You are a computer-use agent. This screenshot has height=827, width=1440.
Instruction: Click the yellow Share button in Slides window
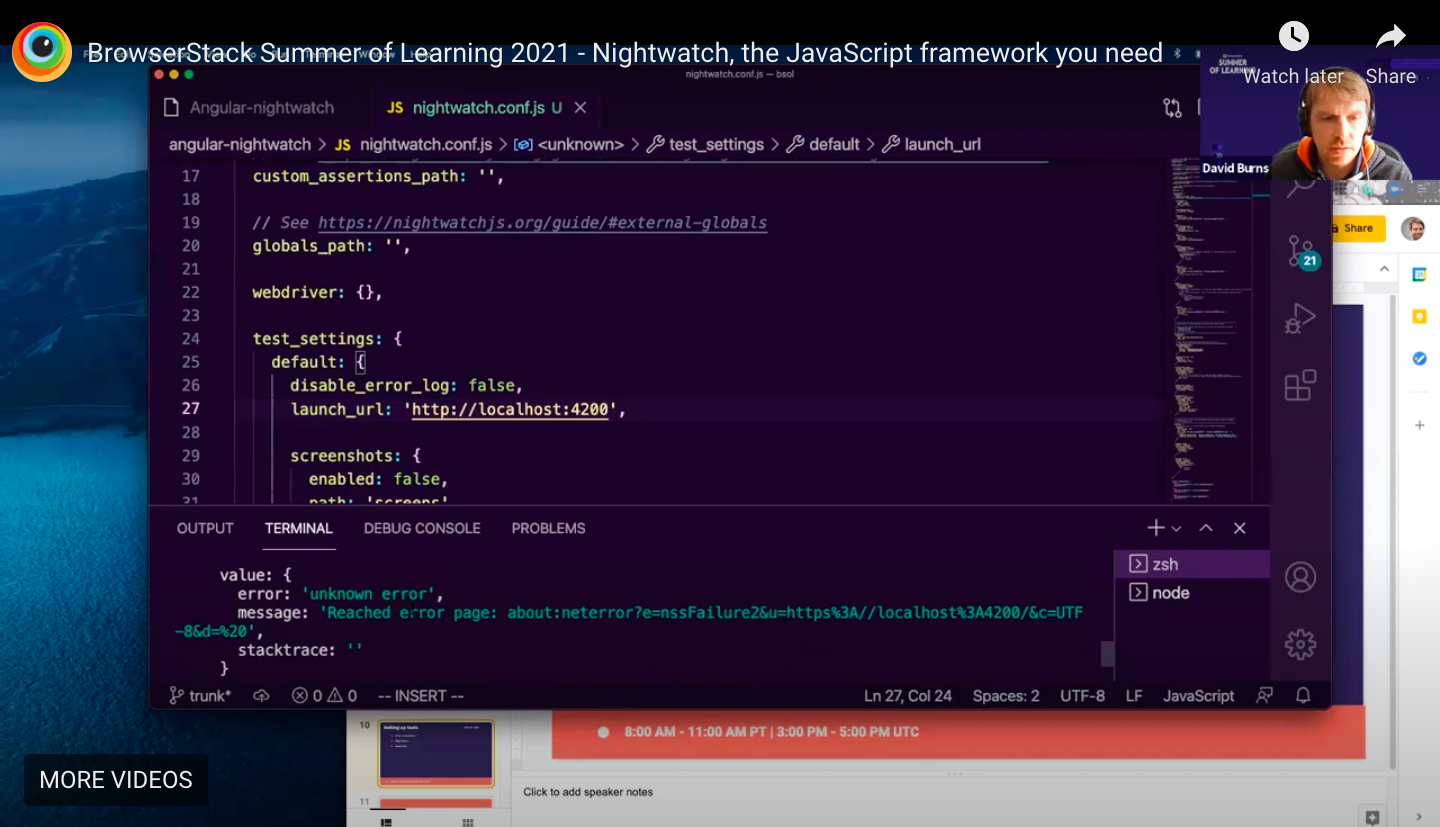coord(1357,228)
